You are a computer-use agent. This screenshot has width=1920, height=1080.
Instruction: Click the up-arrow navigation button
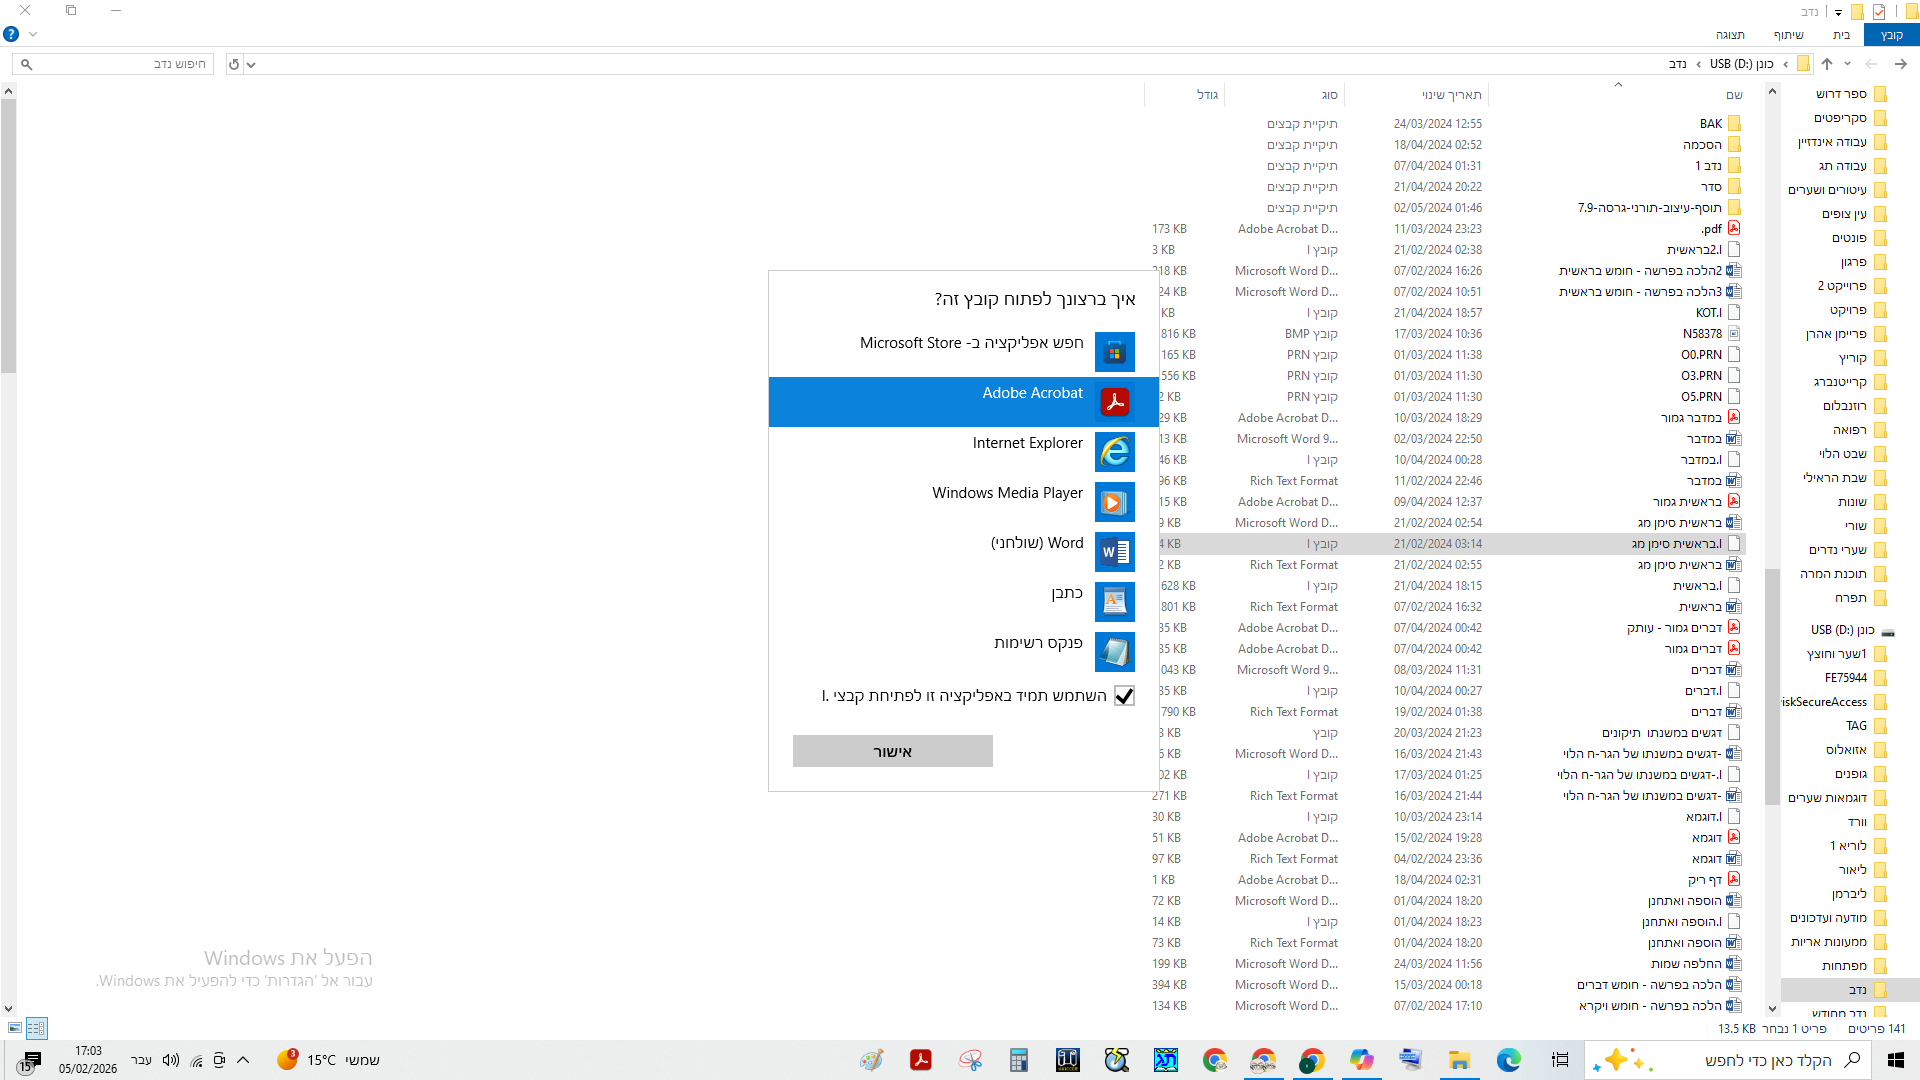[1826, 64]
